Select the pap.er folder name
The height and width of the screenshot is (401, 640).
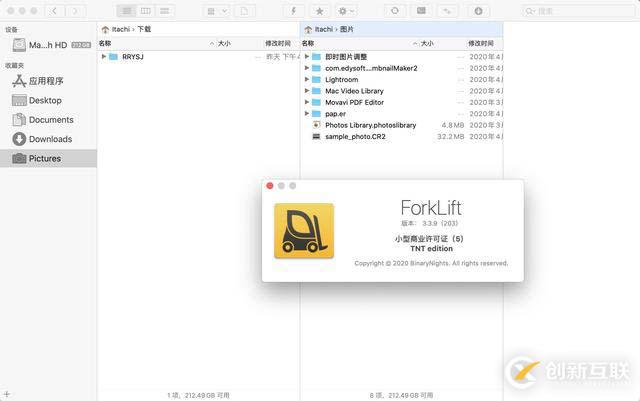[336, 114]
